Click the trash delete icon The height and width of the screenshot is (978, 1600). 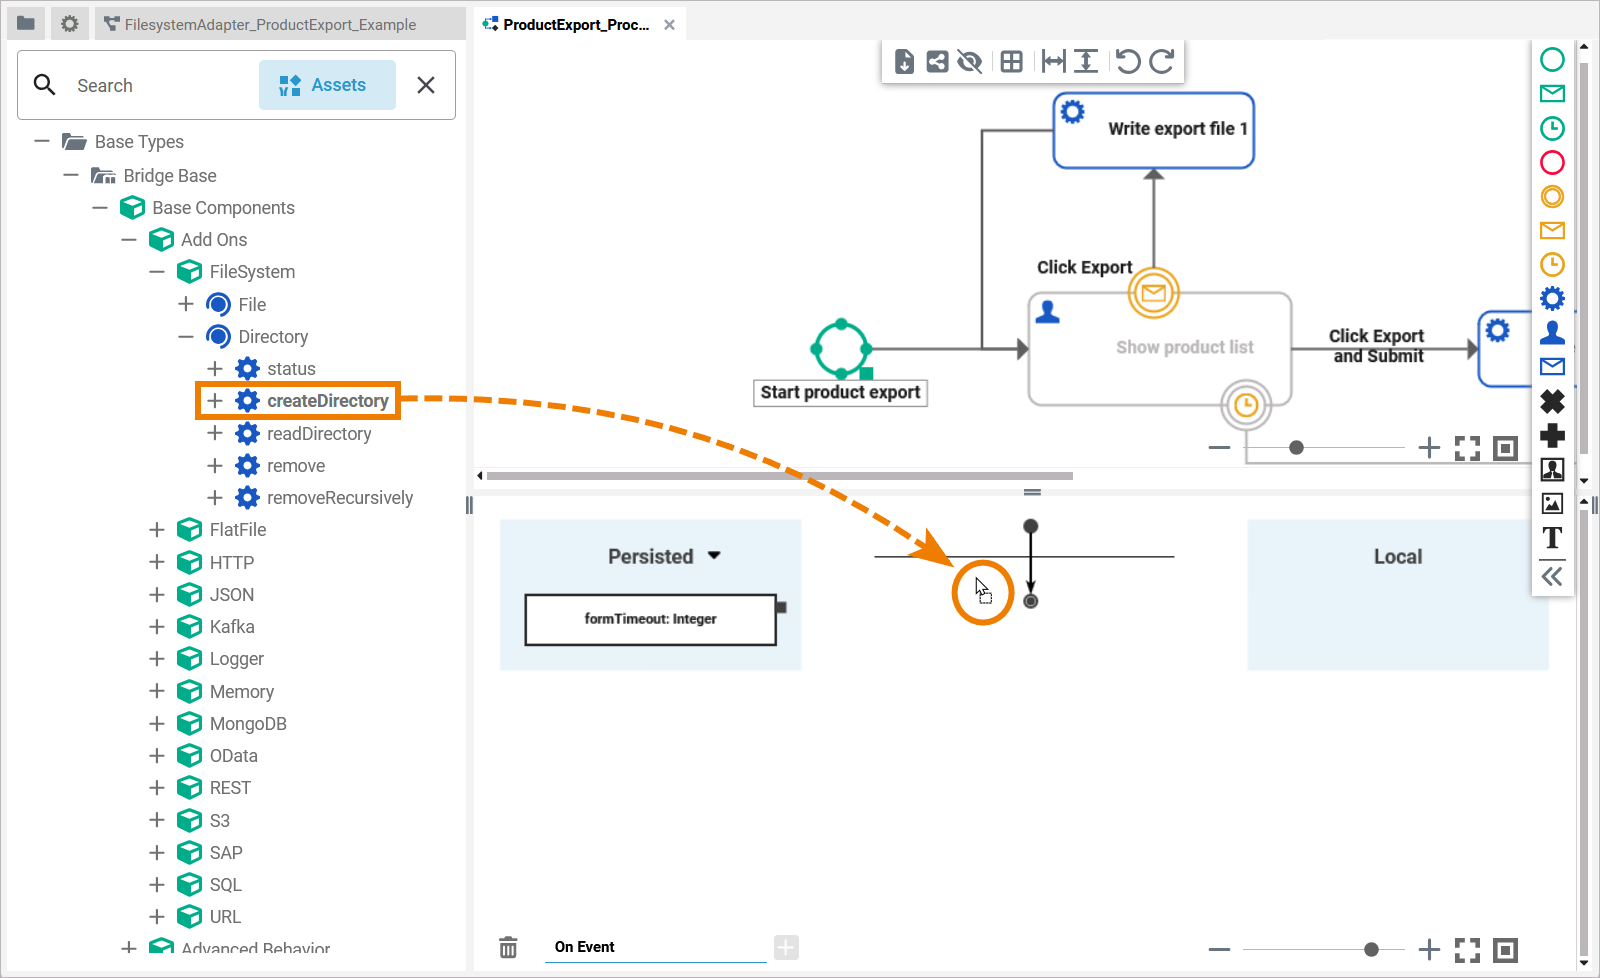(508, 947)
